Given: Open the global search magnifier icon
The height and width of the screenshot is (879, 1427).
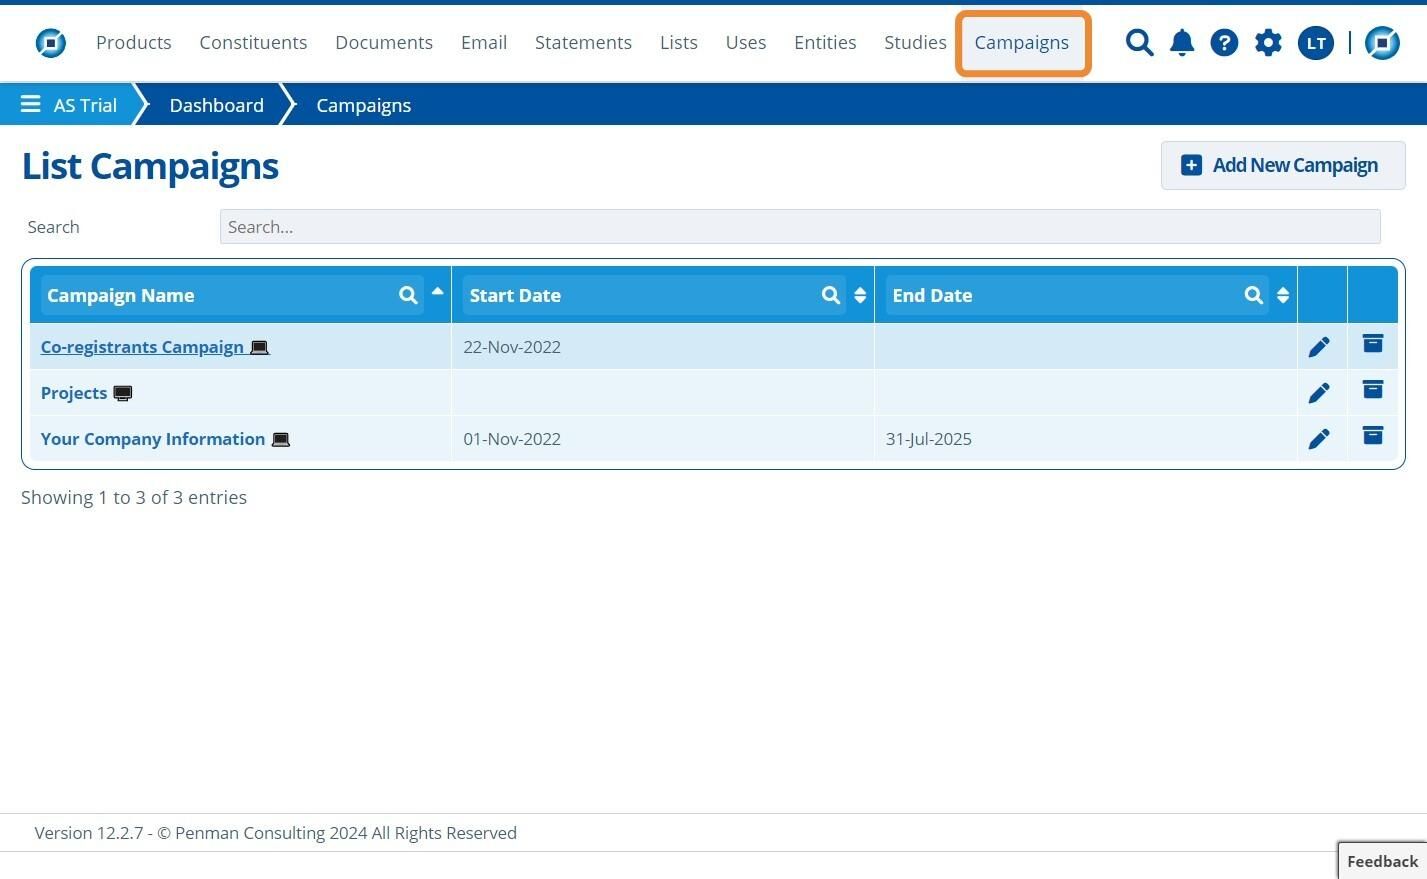Looking at the screenshot, I should pos(1139,43).
